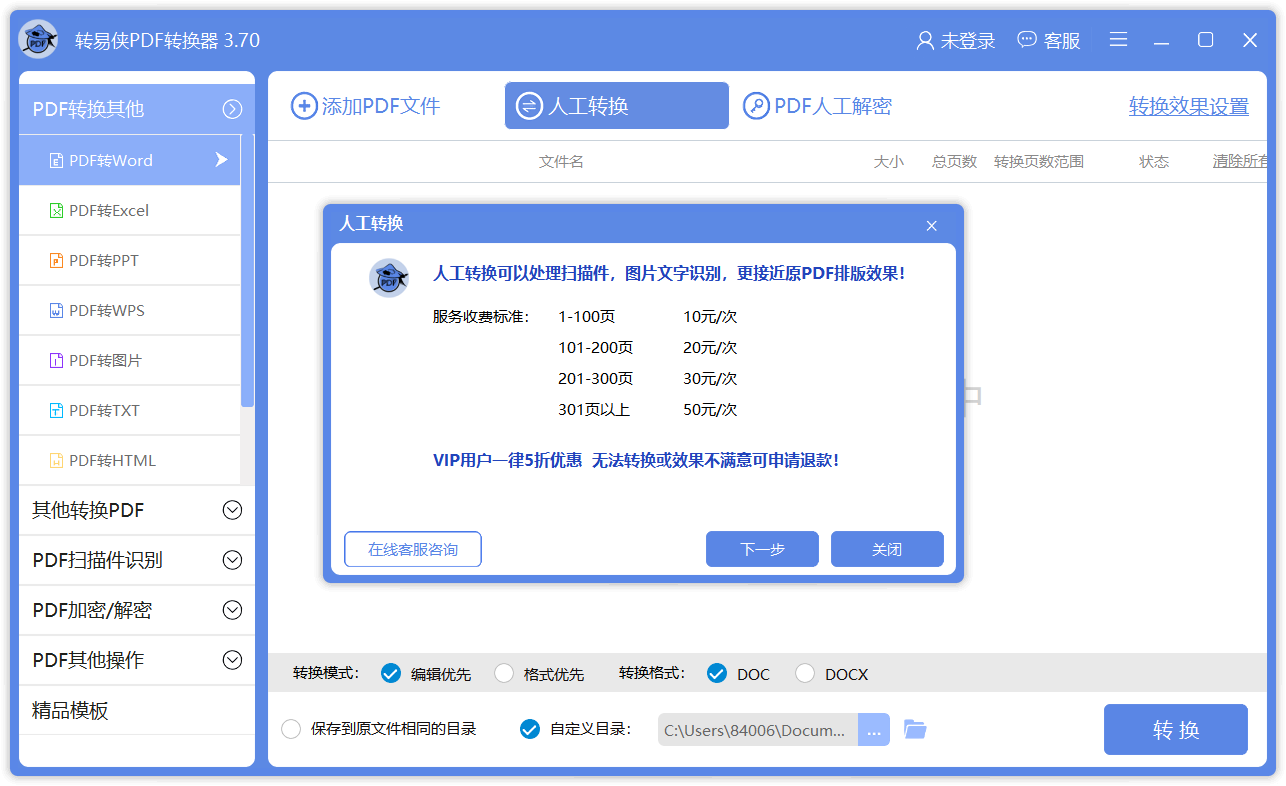Choose DOC output format
1286x786 pixels.
tap(716, 673)
